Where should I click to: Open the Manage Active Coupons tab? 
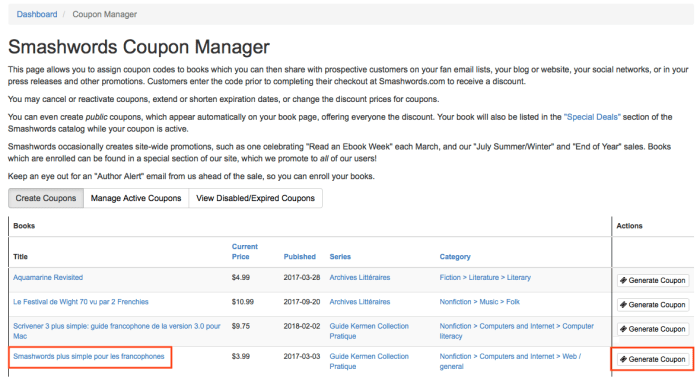pyautogui.click(x=136, y=198)
